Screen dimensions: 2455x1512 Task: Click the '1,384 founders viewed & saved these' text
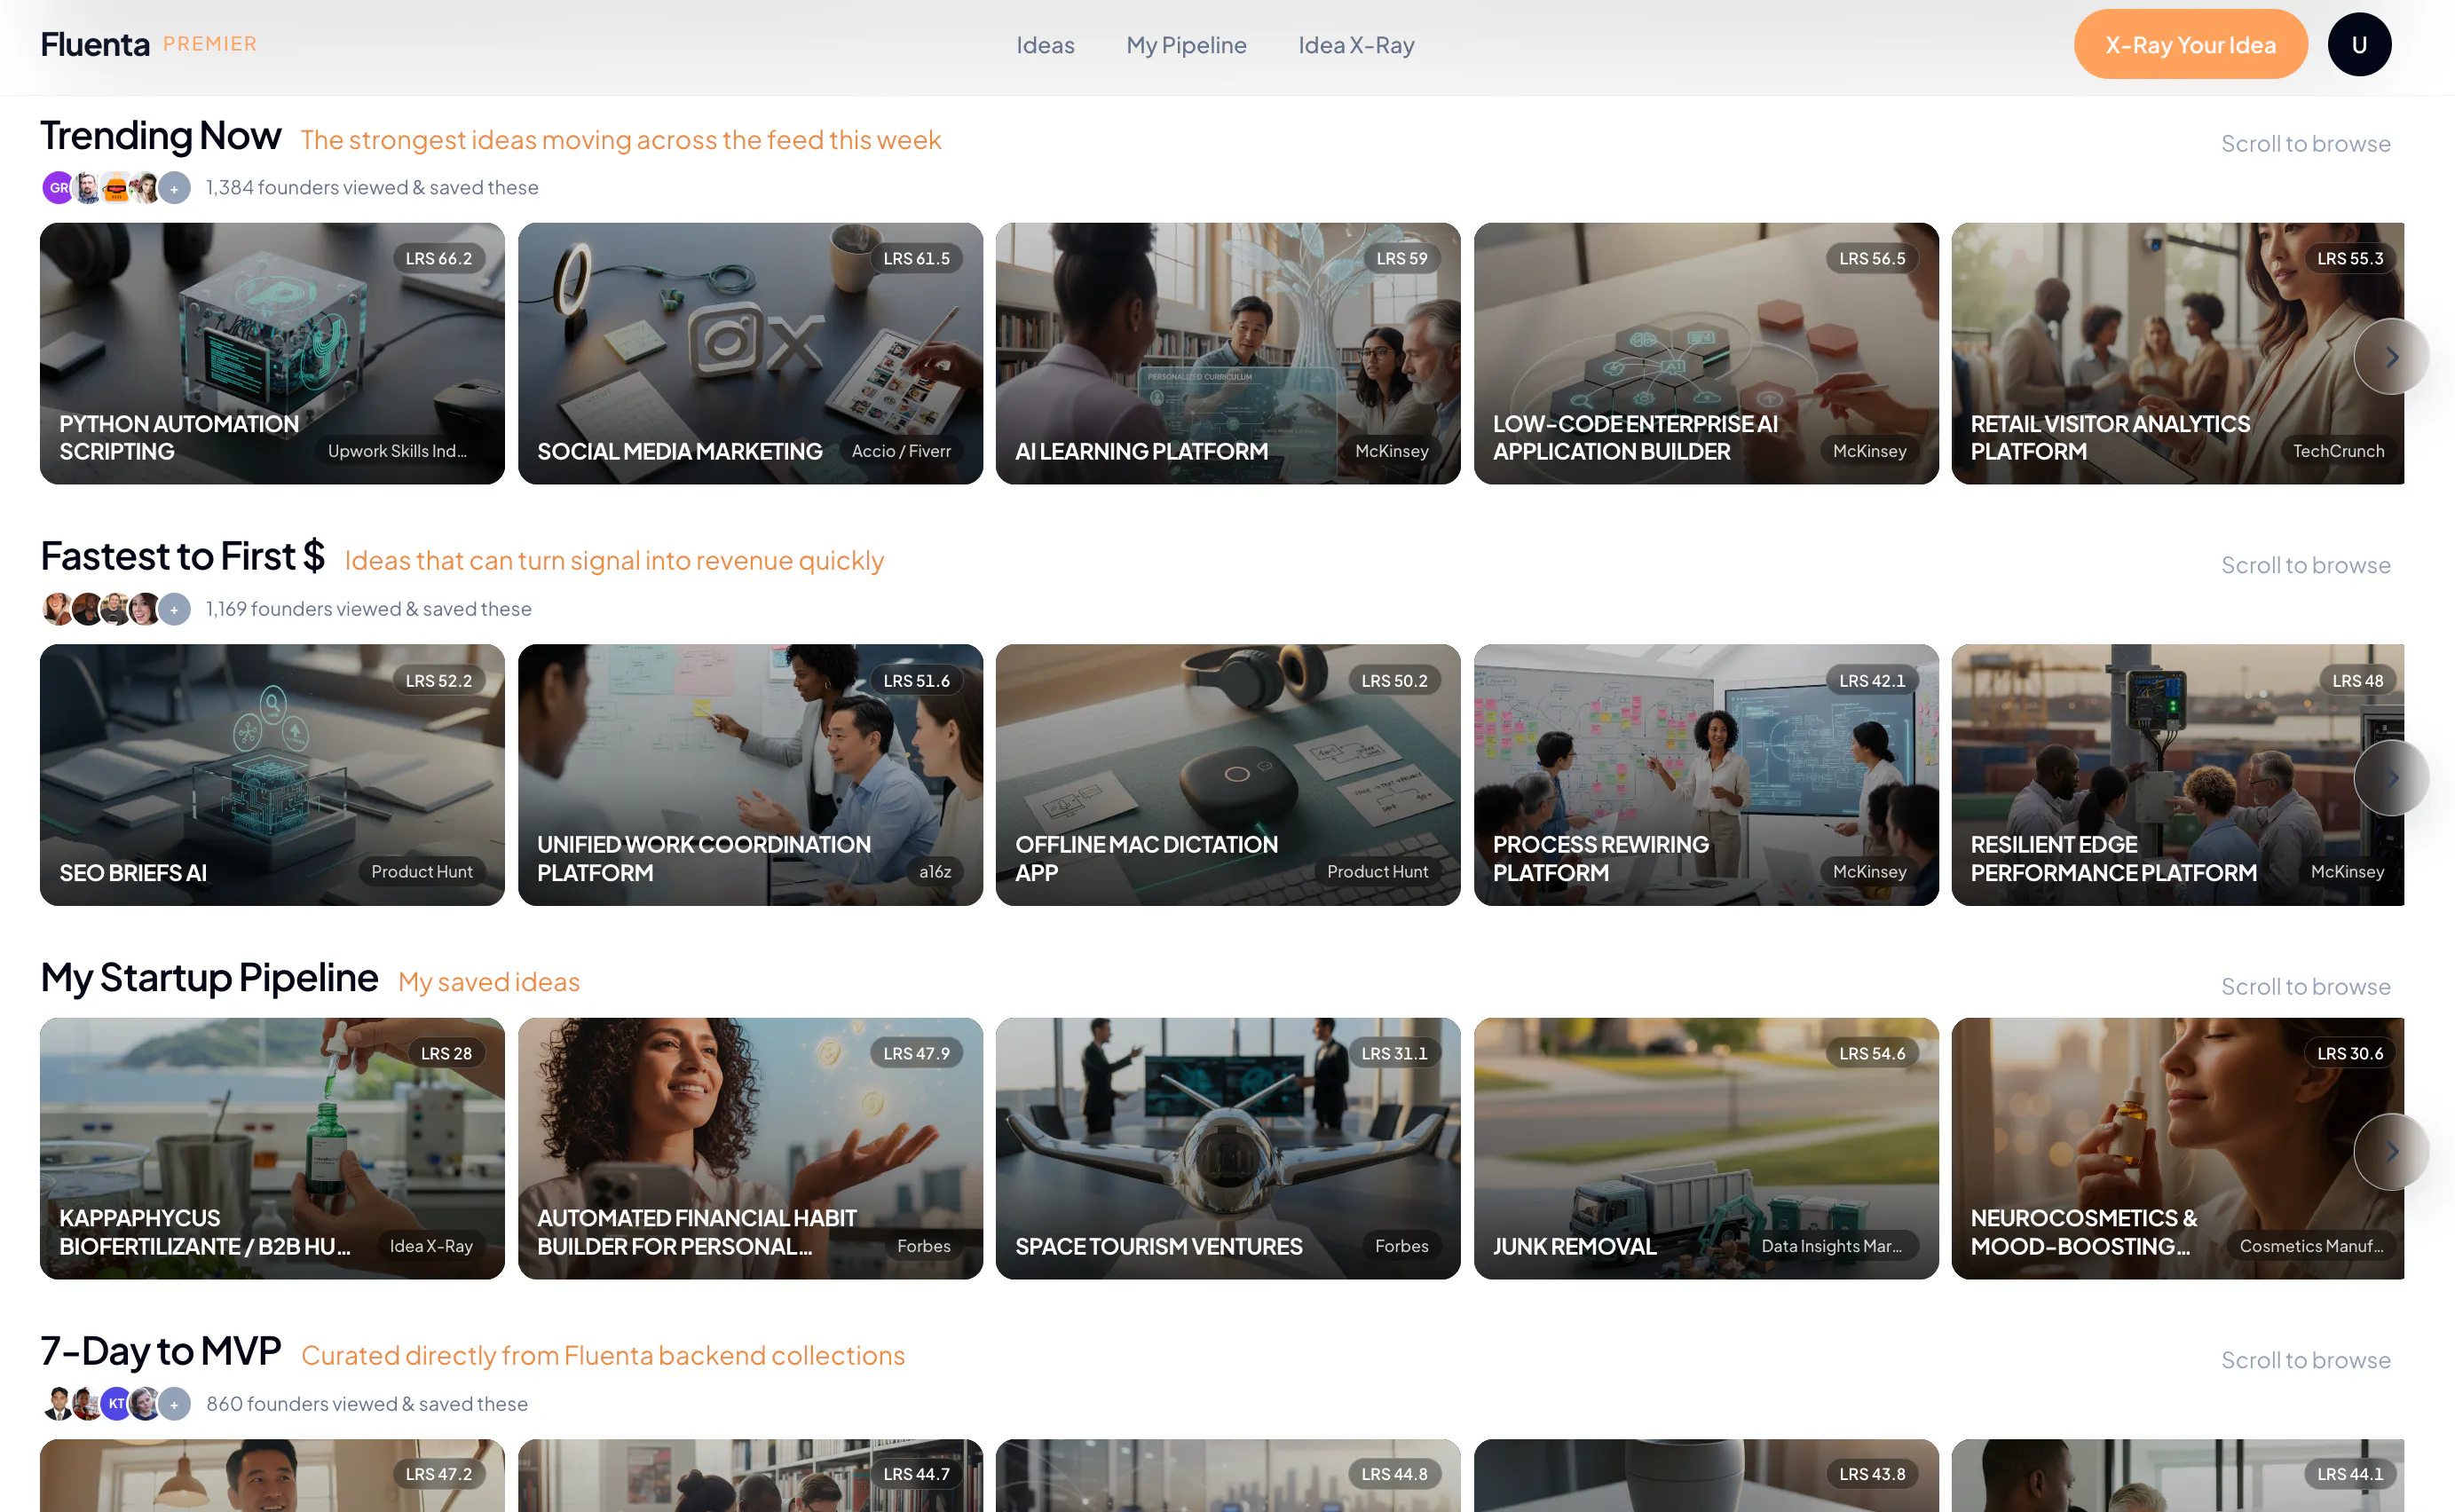click(372, 188)
